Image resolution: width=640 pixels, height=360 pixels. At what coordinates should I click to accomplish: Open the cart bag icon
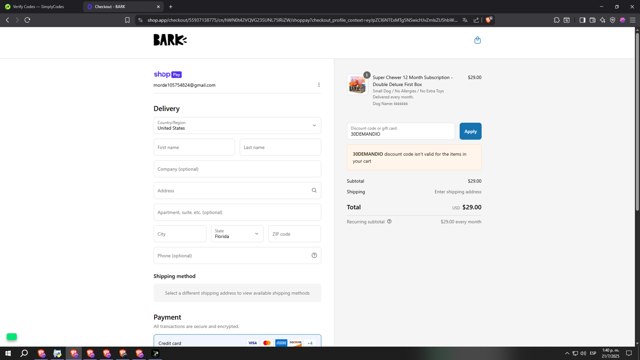(x=477, y=40)
